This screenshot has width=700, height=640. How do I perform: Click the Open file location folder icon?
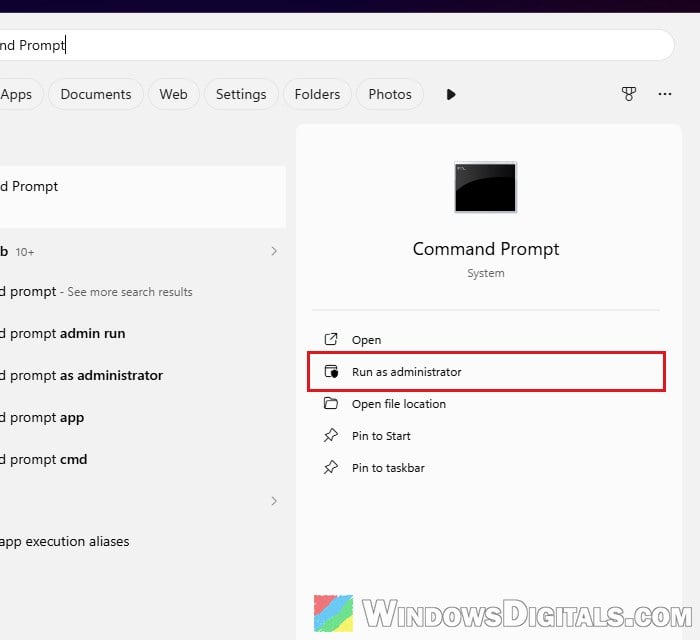click(331, 403)
